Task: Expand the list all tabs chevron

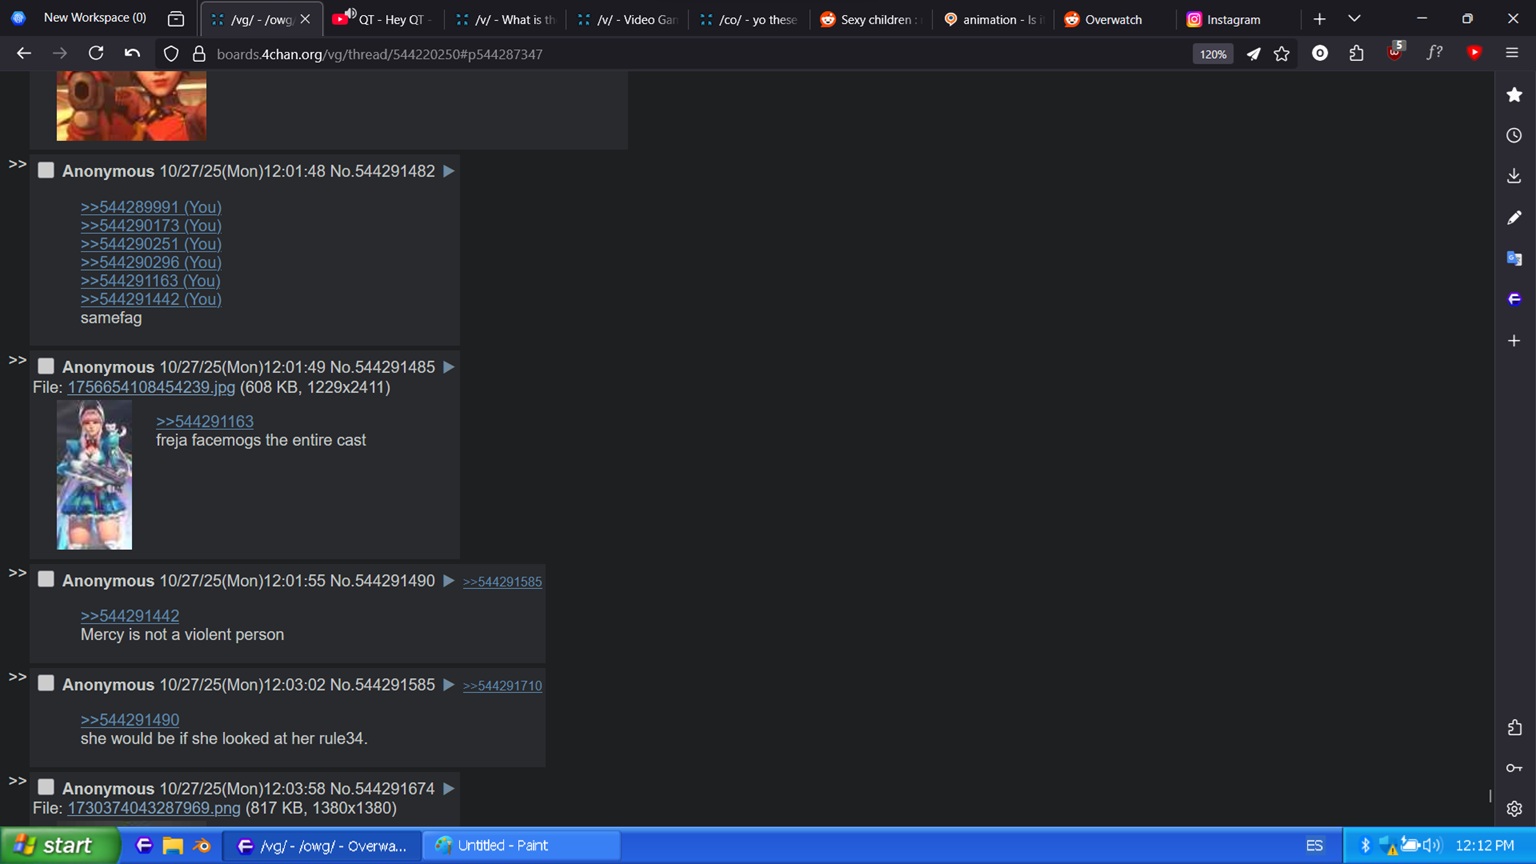Action: [1354, 19]
